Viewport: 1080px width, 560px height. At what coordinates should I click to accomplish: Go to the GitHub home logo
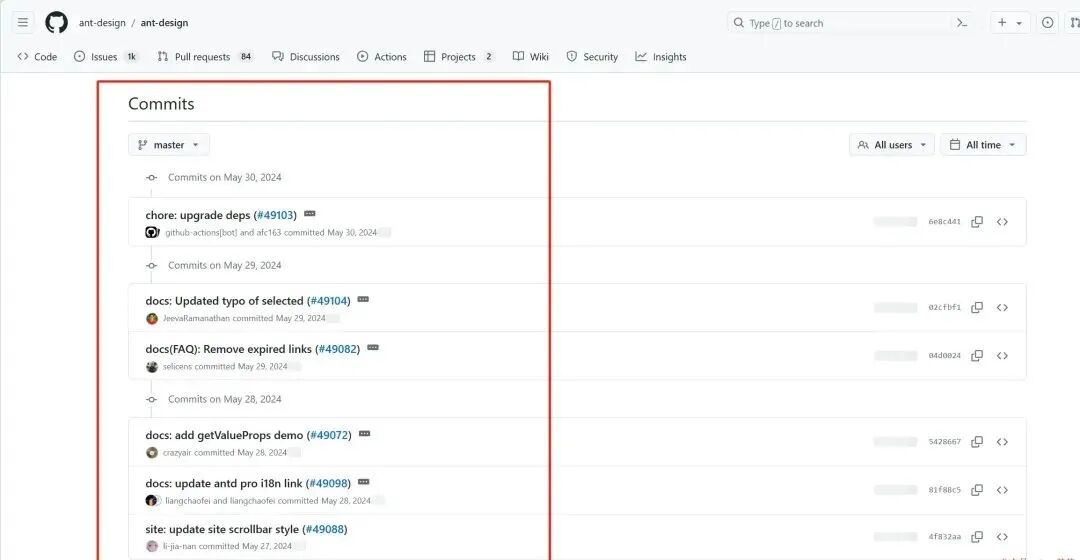point(56,23)
